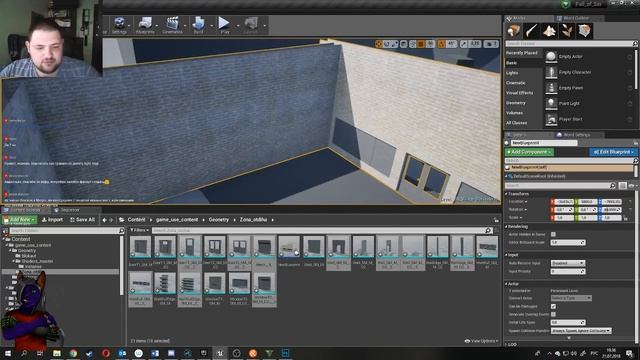The width and height of the screenshot is (640, 360).
Task: Click the Edit Blueprint button
Action: [x=613, y=152]
